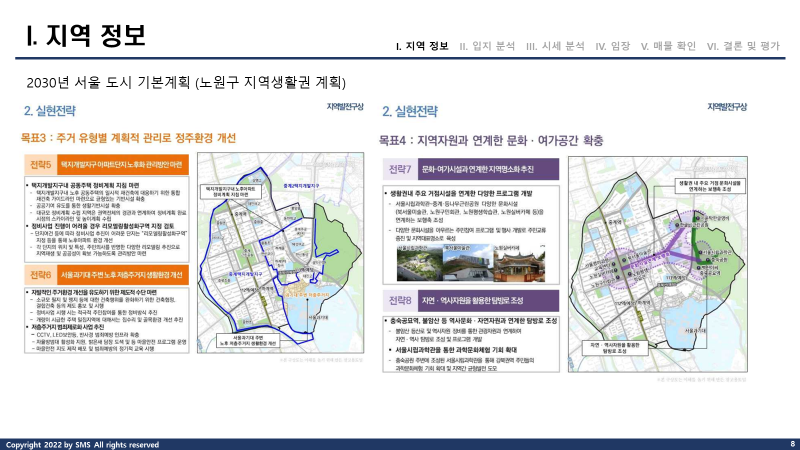The height and width of the screenshot is (450, 800).
Task: Click right-map callout '생활권 내 주요 거점 문화시설을 연계하는 보행축 조성'
Action: coord(710,186)
